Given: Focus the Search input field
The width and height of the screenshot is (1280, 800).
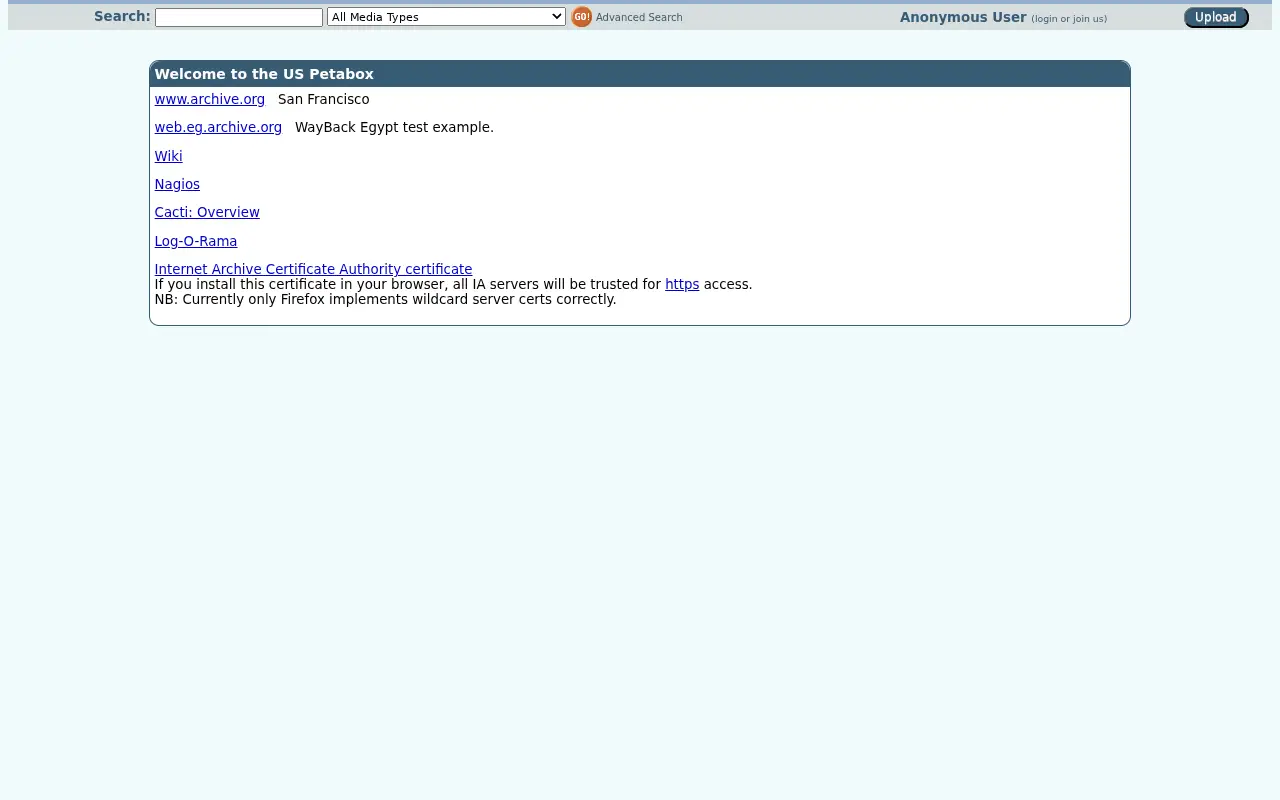Looking at the screenshot, I should click(x=239, y=17).
